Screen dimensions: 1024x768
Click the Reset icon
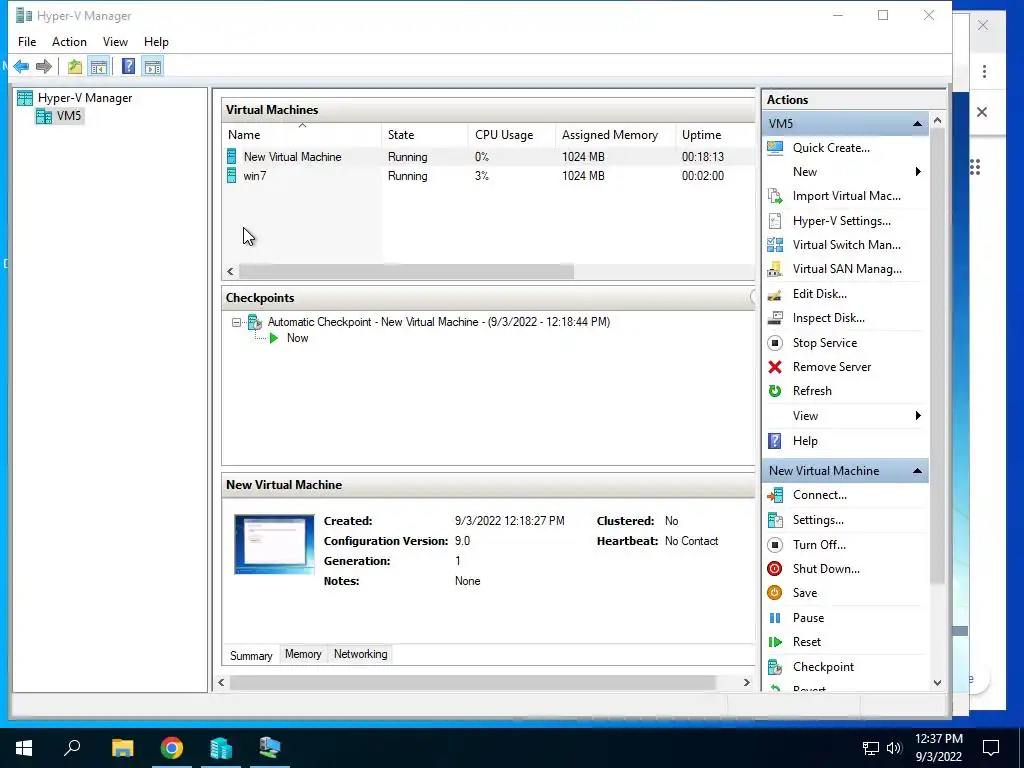pos(775,642)
